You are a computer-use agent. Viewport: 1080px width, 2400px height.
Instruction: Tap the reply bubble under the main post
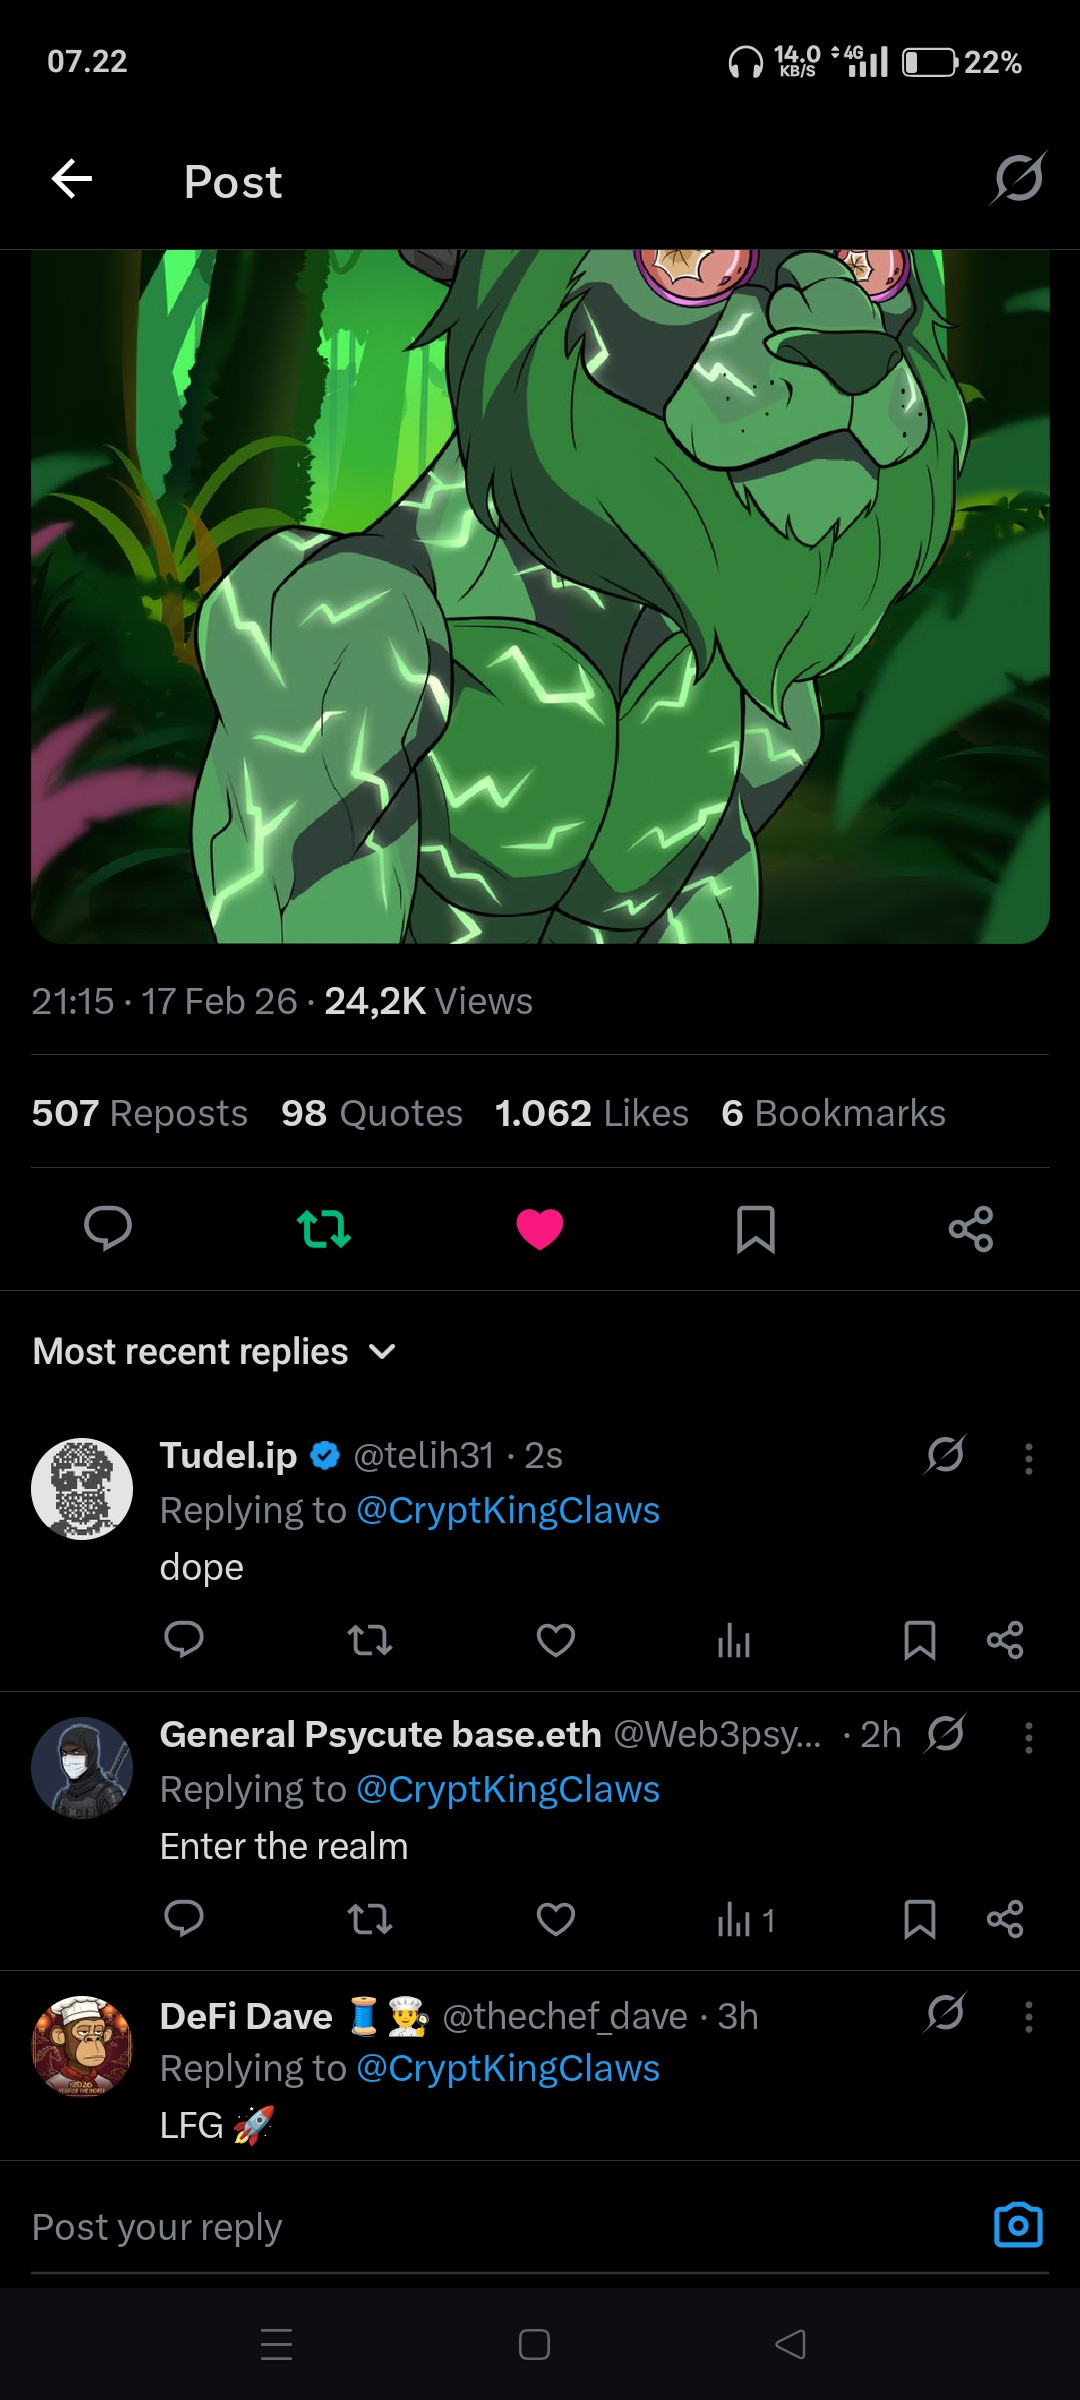(x=108, y=1229)
